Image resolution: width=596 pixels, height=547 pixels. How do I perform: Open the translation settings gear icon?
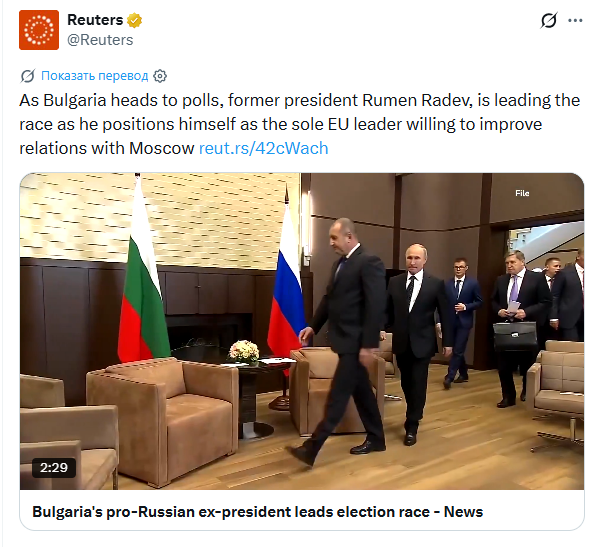click(x=160, y=76)
